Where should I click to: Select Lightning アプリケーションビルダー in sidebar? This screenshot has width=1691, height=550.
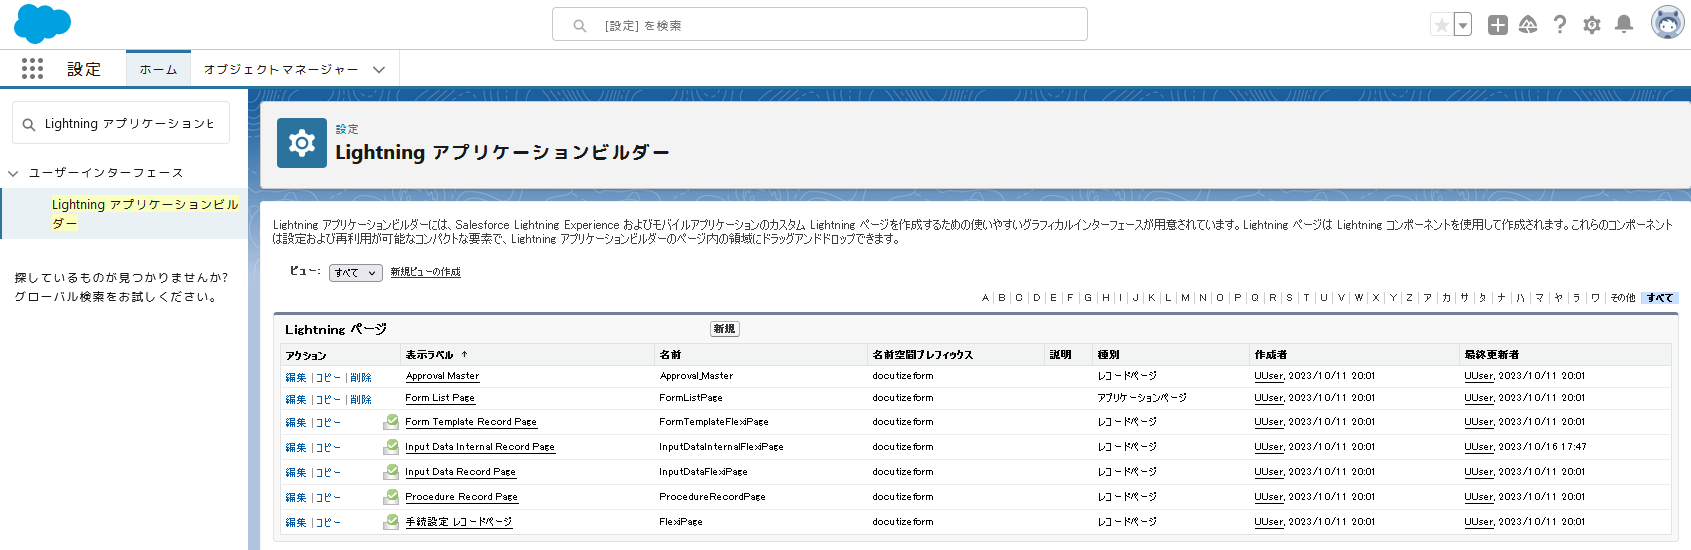coord(145,213)
